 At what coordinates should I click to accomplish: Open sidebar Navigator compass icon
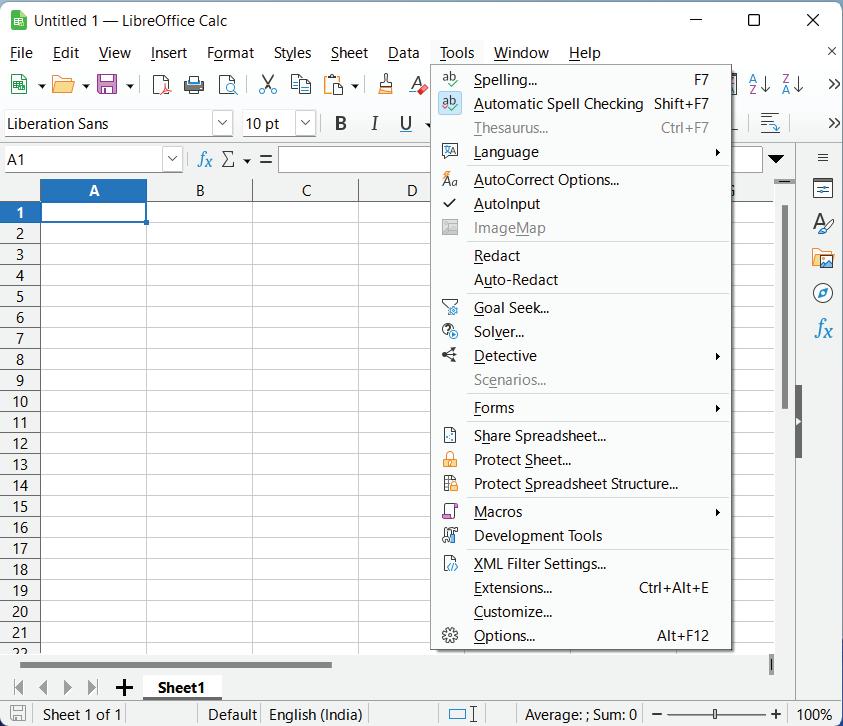823,293
